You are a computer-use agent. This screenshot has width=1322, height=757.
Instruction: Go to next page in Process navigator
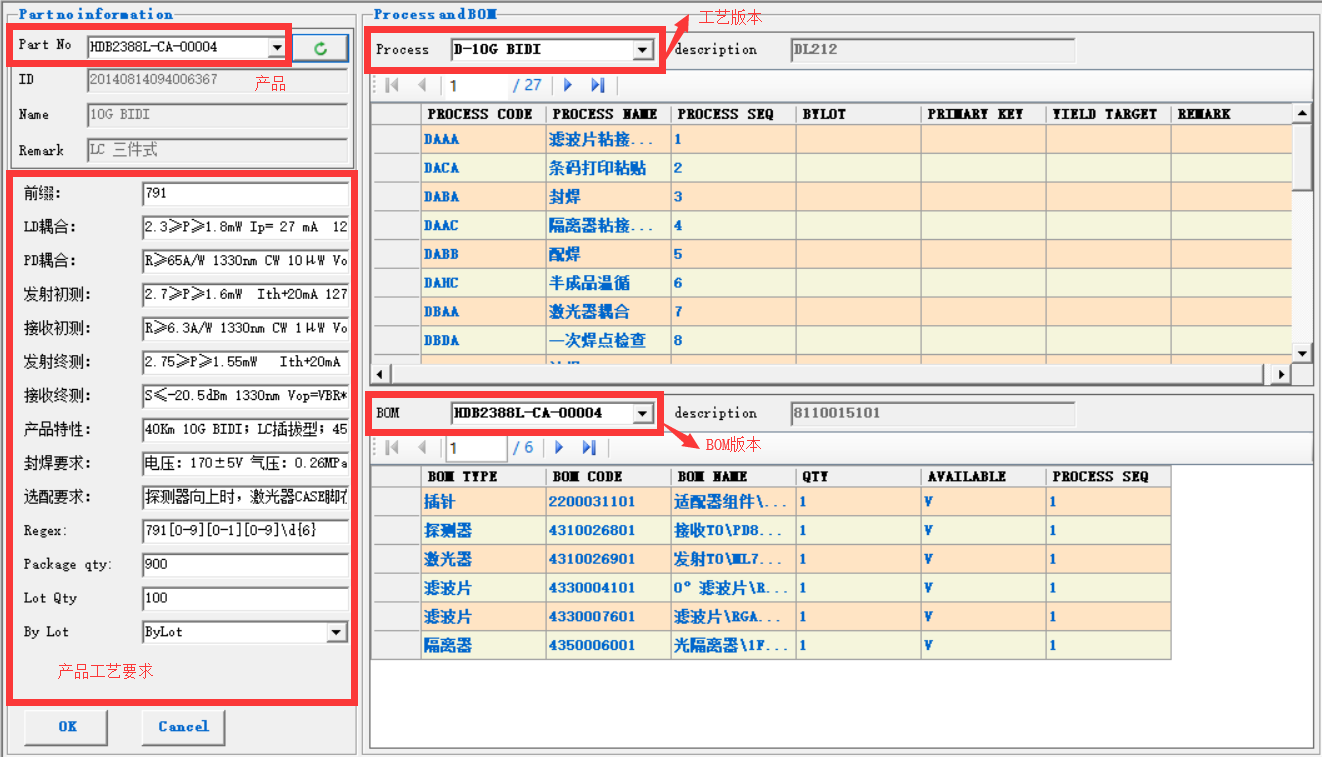tap(568, 86)
